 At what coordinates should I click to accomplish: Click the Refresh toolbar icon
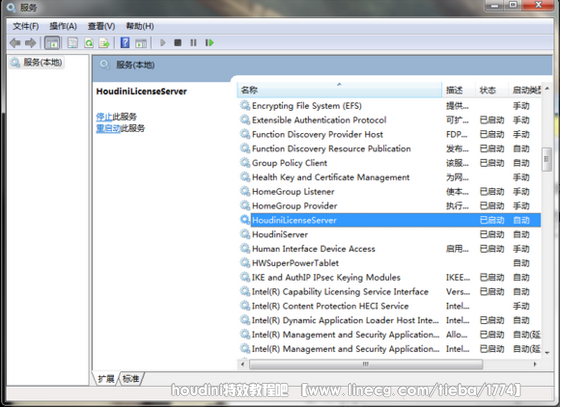click(x=89, y=43)
